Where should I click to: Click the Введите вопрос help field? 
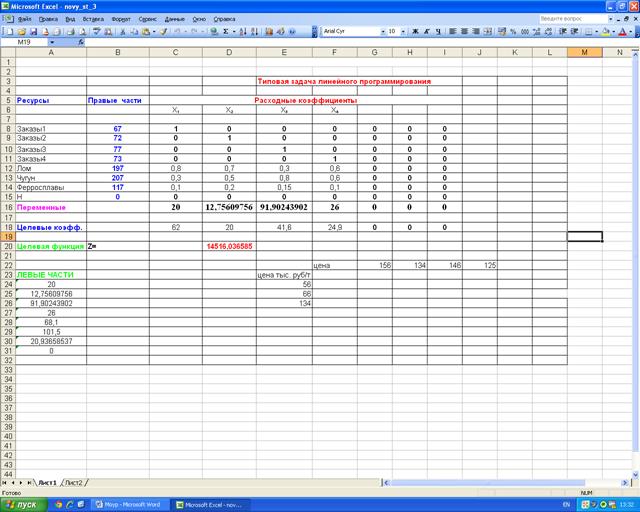coord(573,19)
